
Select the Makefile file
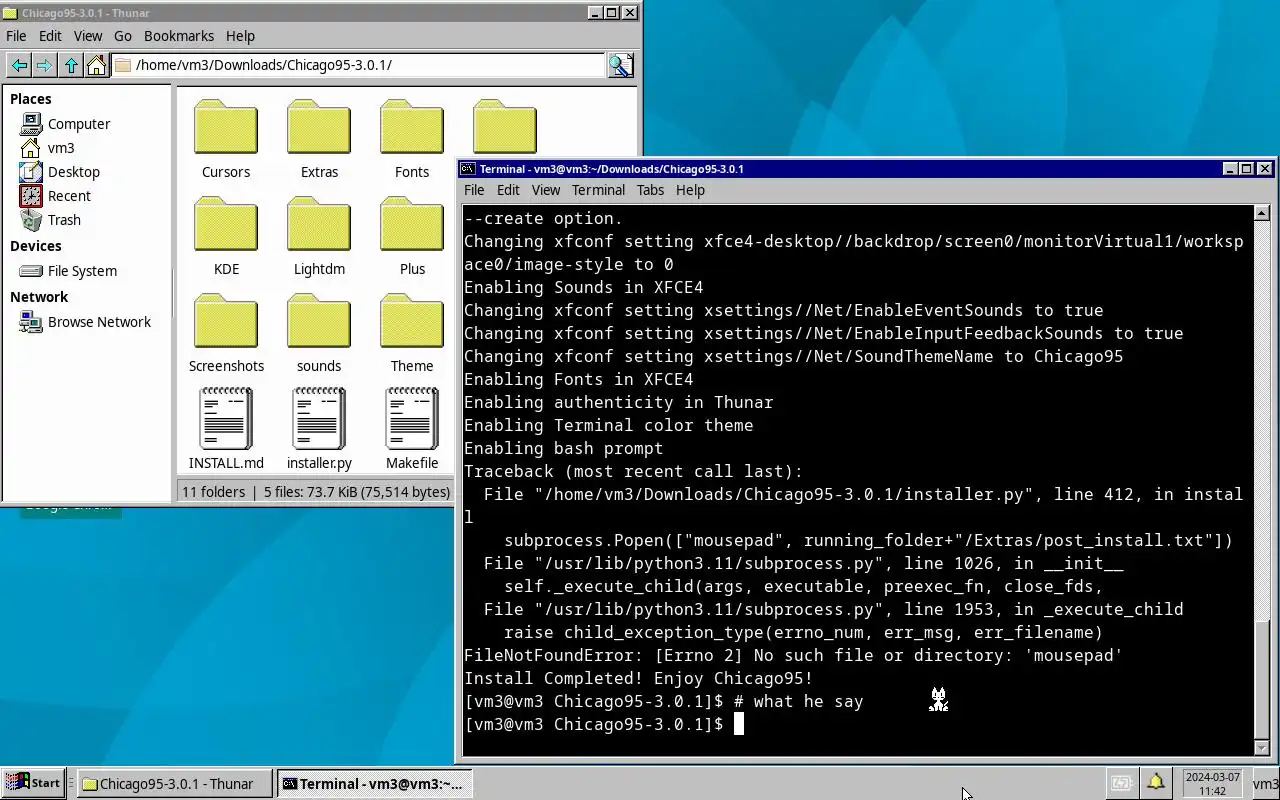pos(412,430)
